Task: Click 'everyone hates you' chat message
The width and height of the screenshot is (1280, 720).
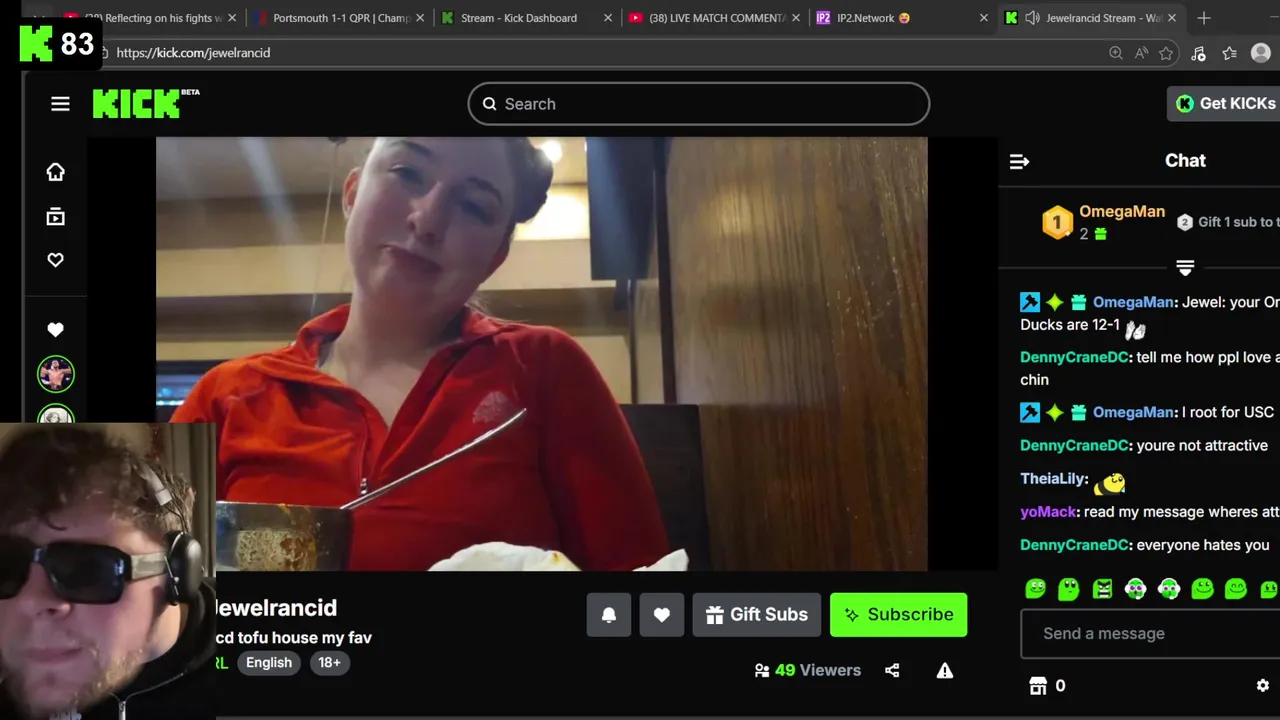Action: tap(1203, 545)
